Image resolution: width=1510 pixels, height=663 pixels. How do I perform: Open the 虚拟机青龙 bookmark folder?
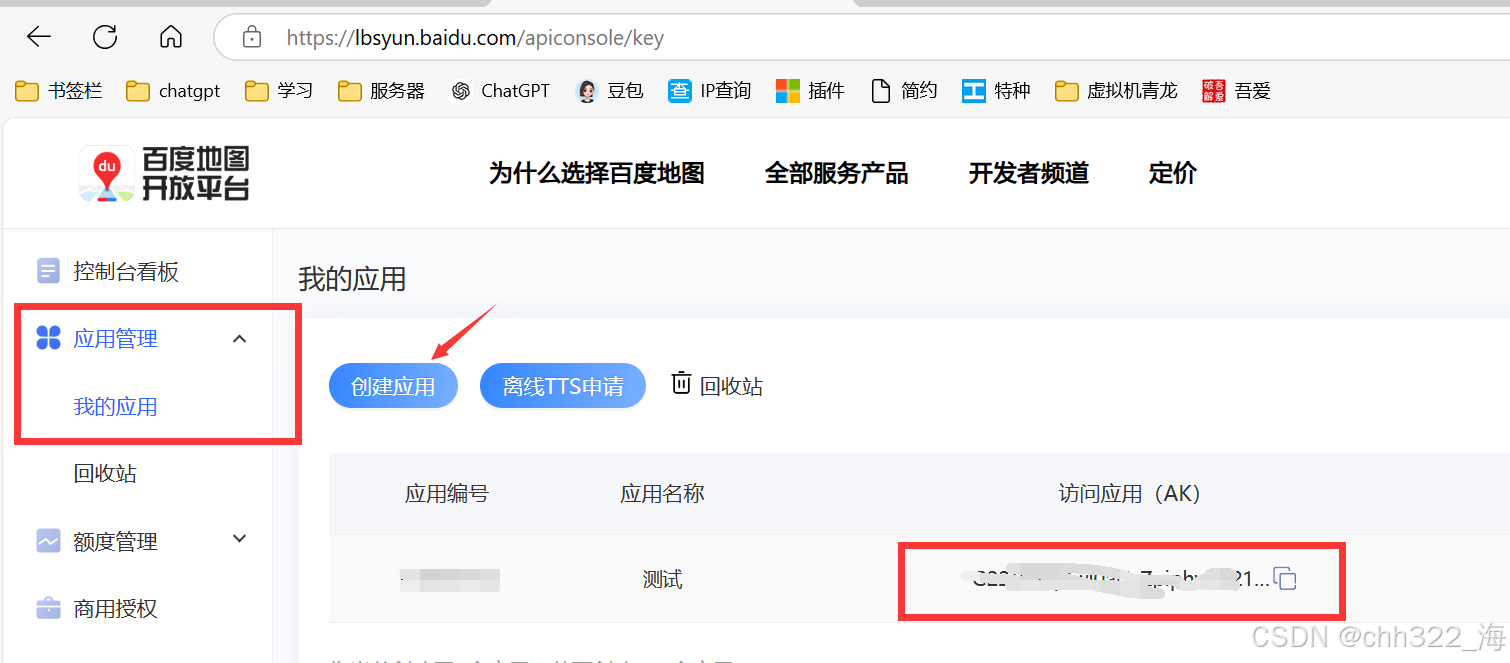click(x=1116, y=91)
